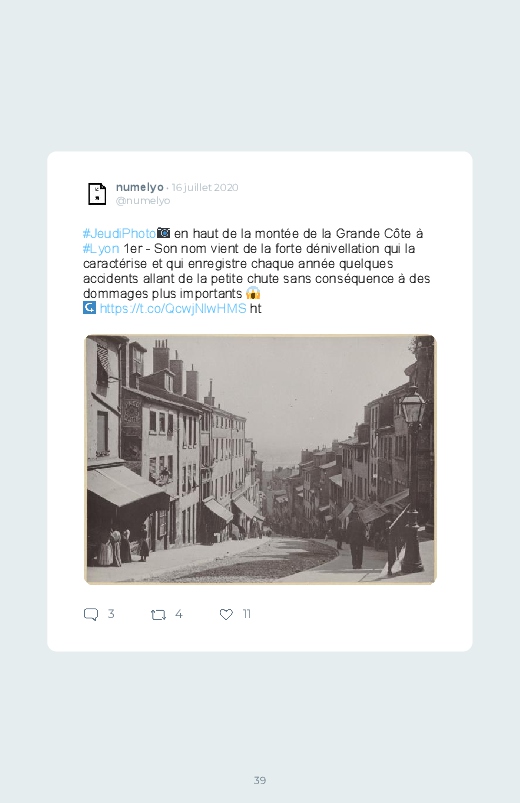Screen dimensions: 520x803
Task: Open the reply speech bubble icon
Action: tap(91, 614)
